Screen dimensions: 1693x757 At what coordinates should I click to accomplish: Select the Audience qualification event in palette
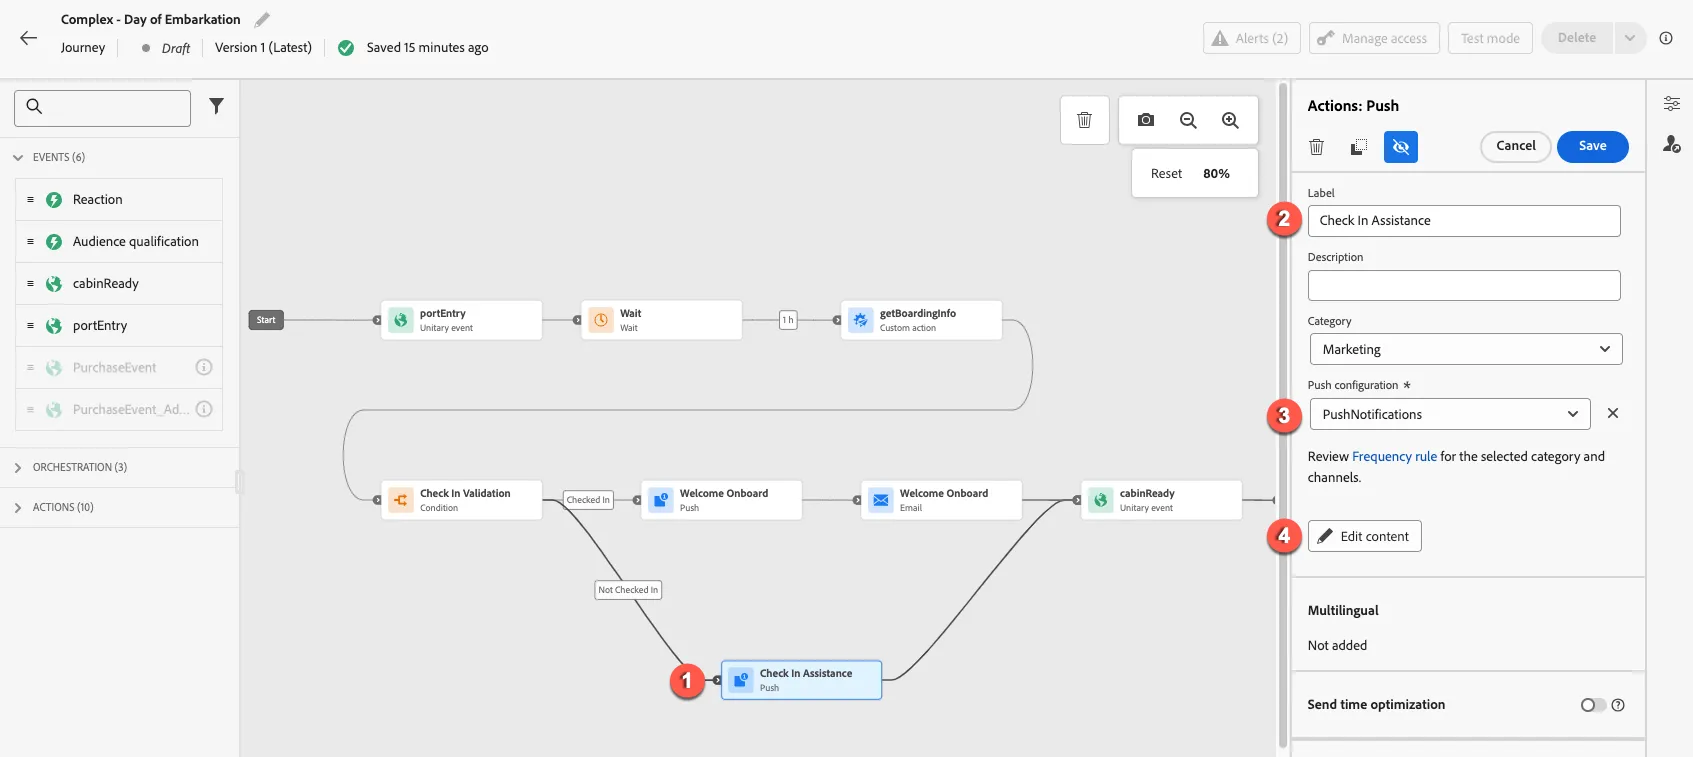119,242
